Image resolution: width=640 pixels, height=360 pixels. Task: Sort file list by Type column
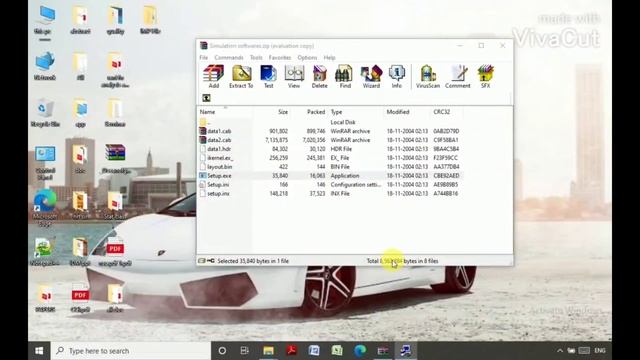336,112
